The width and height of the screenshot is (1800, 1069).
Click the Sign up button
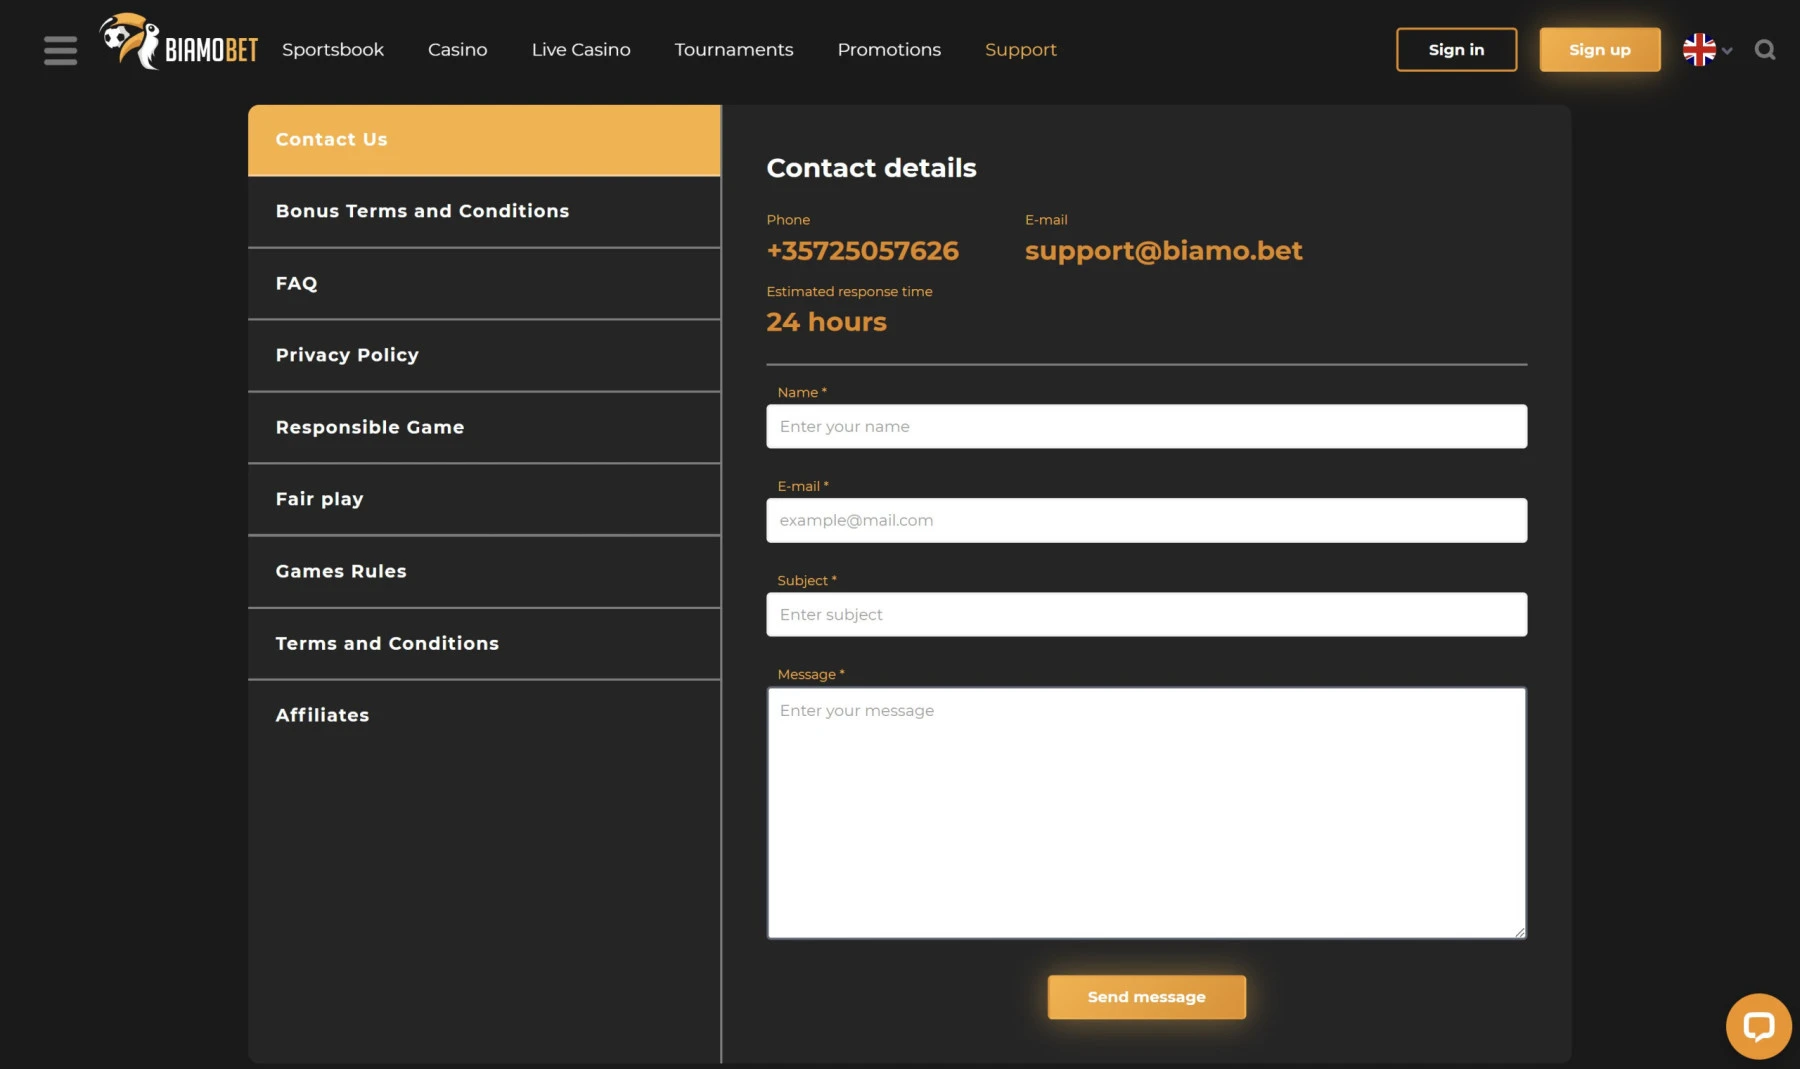pos(1600,50)
